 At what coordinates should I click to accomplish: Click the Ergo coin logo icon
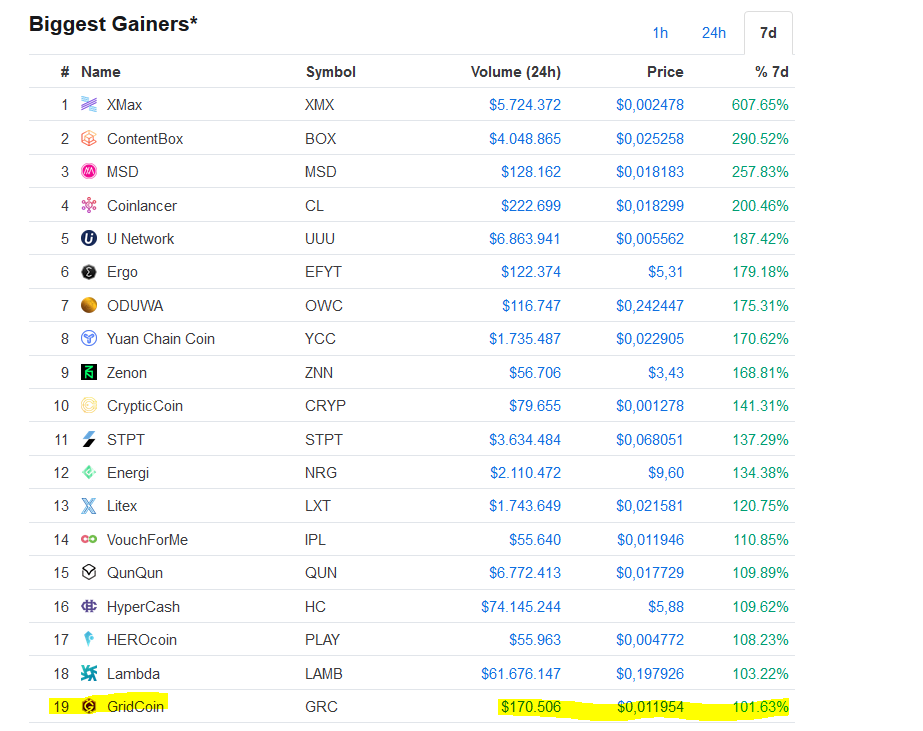[89, 272]
